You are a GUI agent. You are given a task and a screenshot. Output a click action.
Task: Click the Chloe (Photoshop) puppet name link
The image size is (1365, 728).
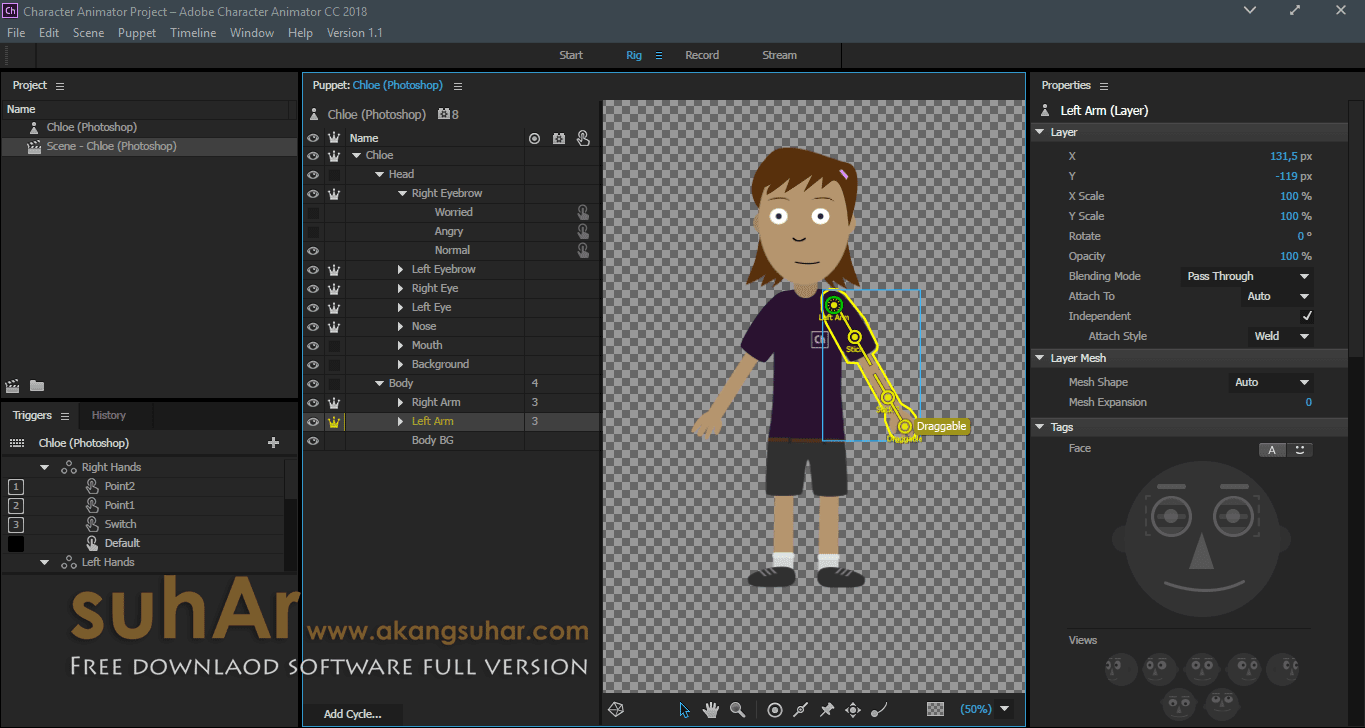pyautogui.click(x=397, y=85)
